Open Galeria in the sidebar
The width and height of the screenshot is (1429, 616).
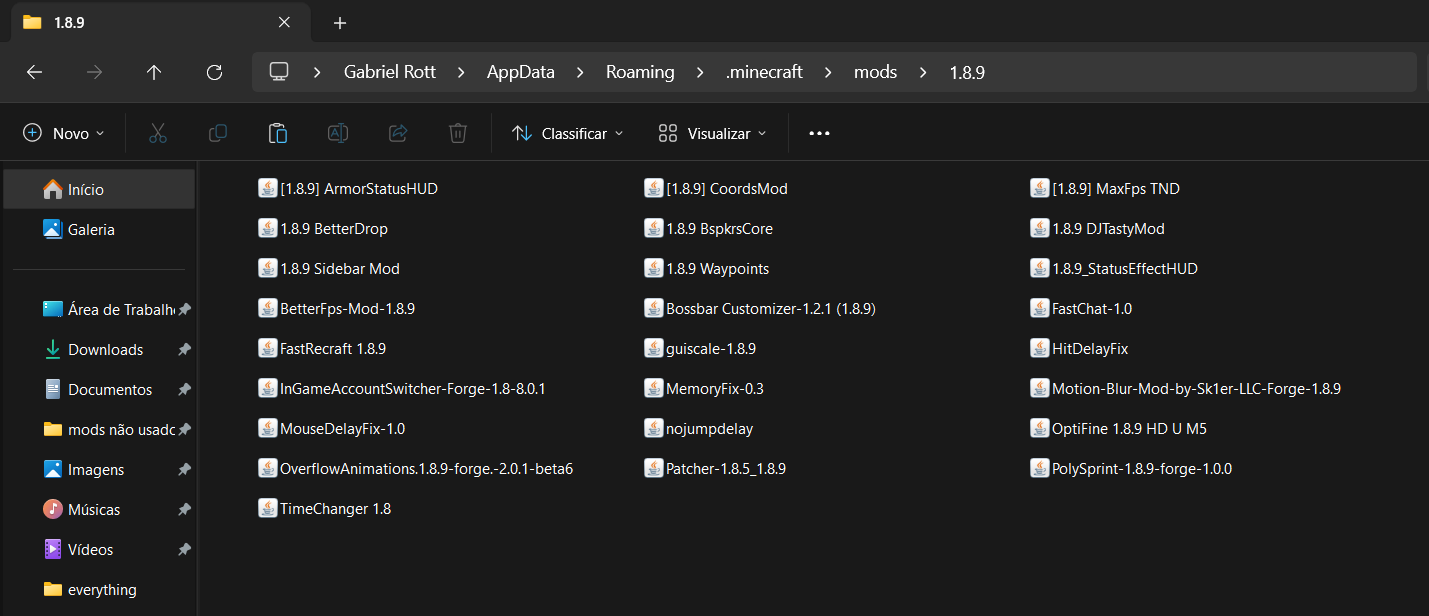99,229
